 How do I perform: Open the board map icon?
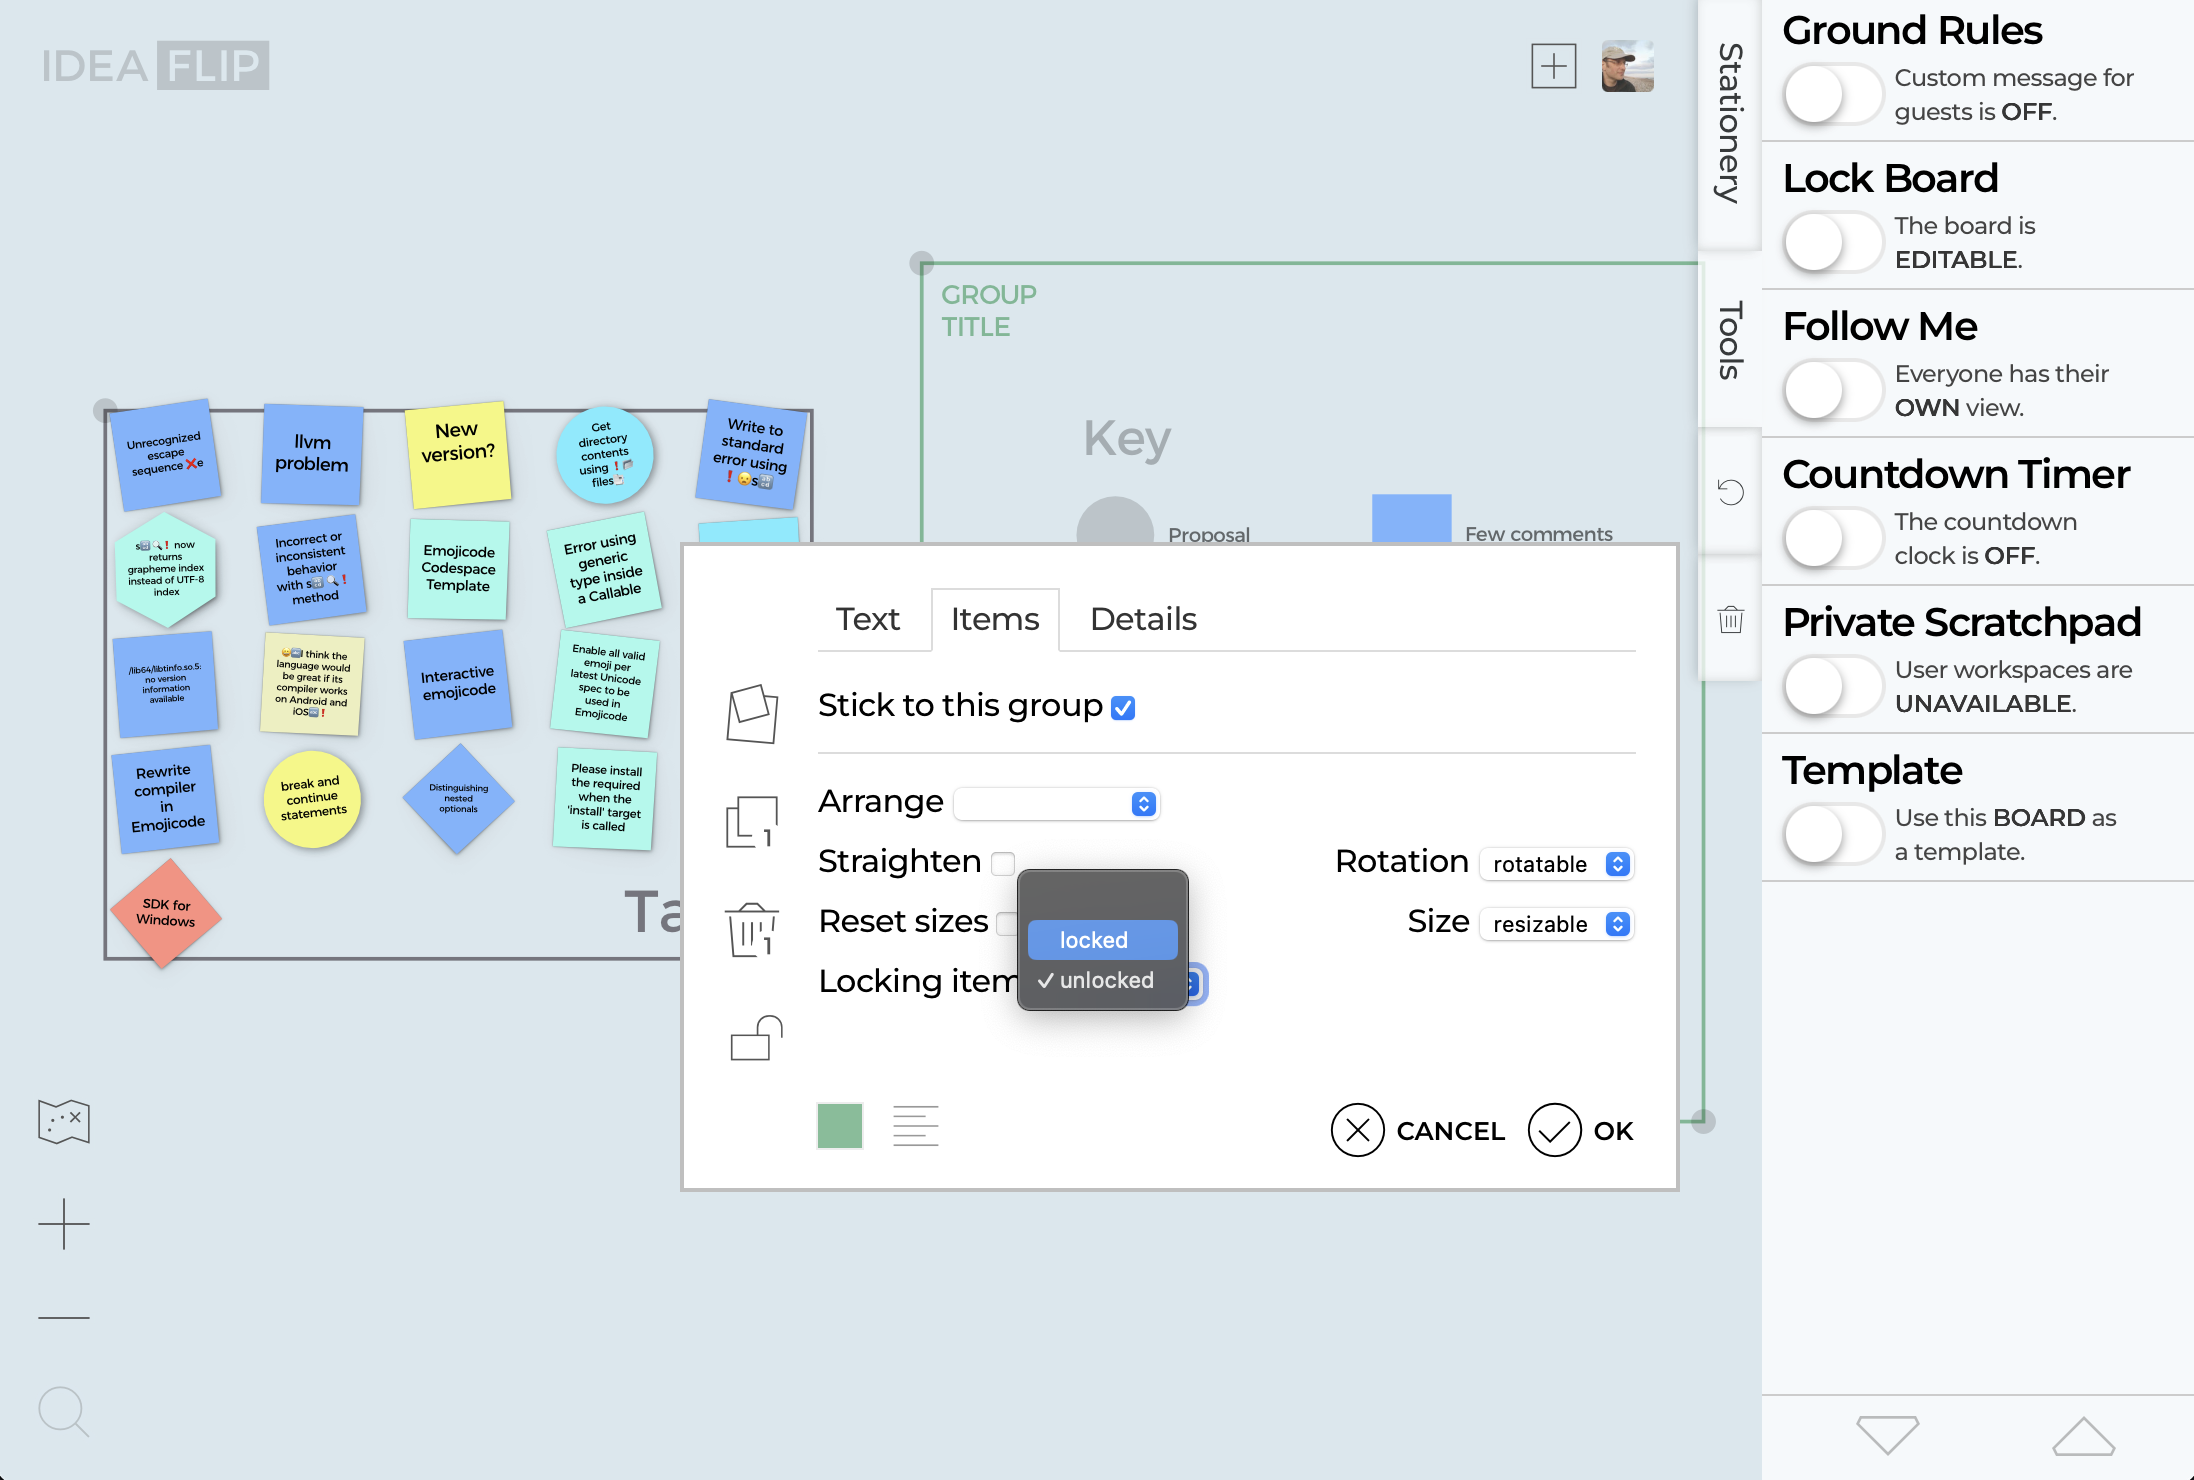(64, 1121)
